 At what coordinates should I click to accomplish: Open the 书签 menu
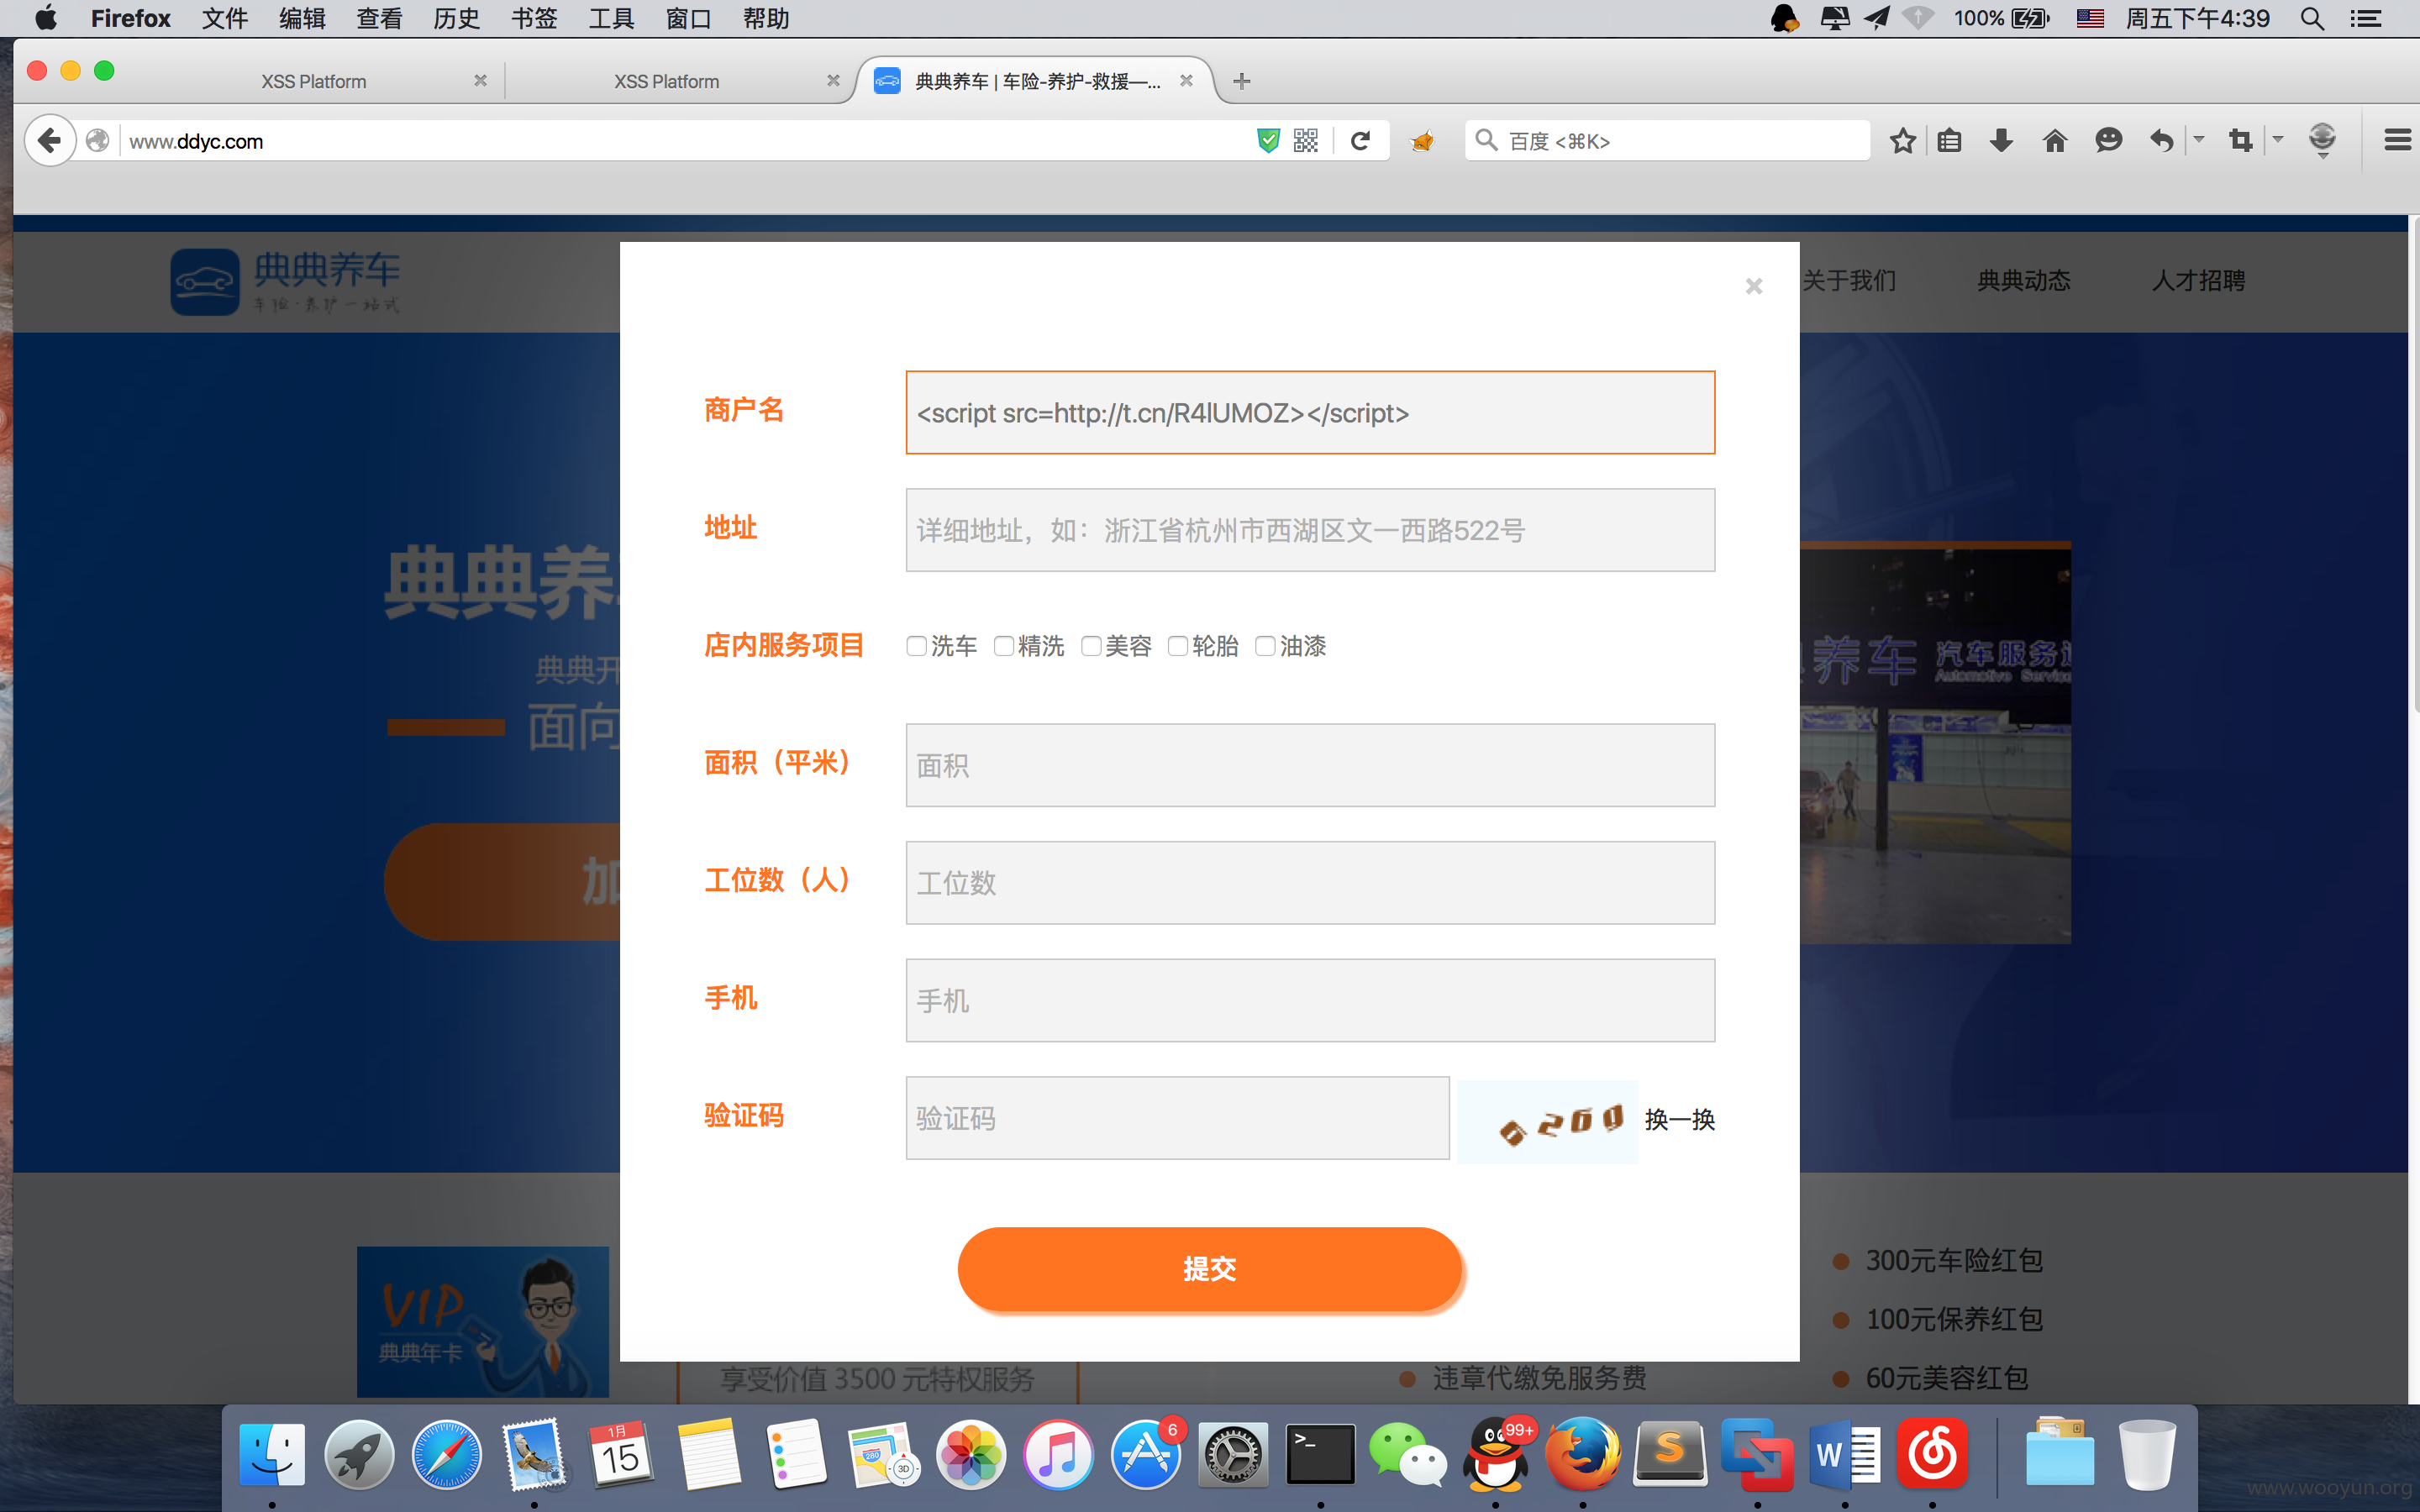pyautogui.click(x=534, y=18)
